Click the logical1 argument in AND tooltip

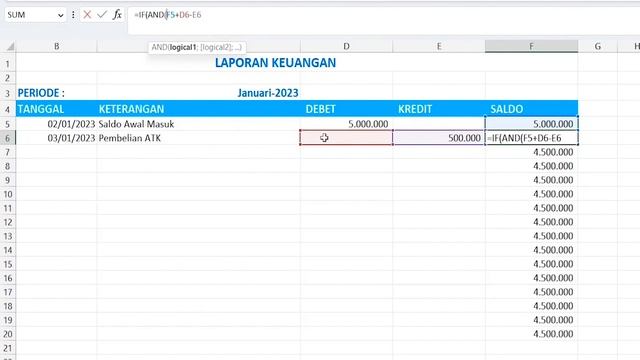tap(183, 47)
